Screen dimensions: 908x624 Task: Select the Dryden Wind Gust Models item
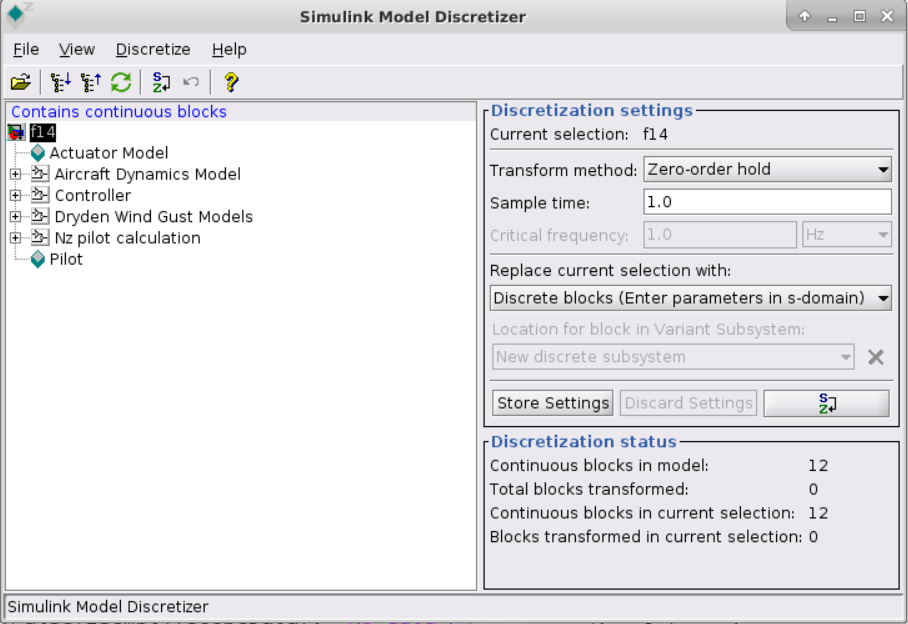(153, 217)
